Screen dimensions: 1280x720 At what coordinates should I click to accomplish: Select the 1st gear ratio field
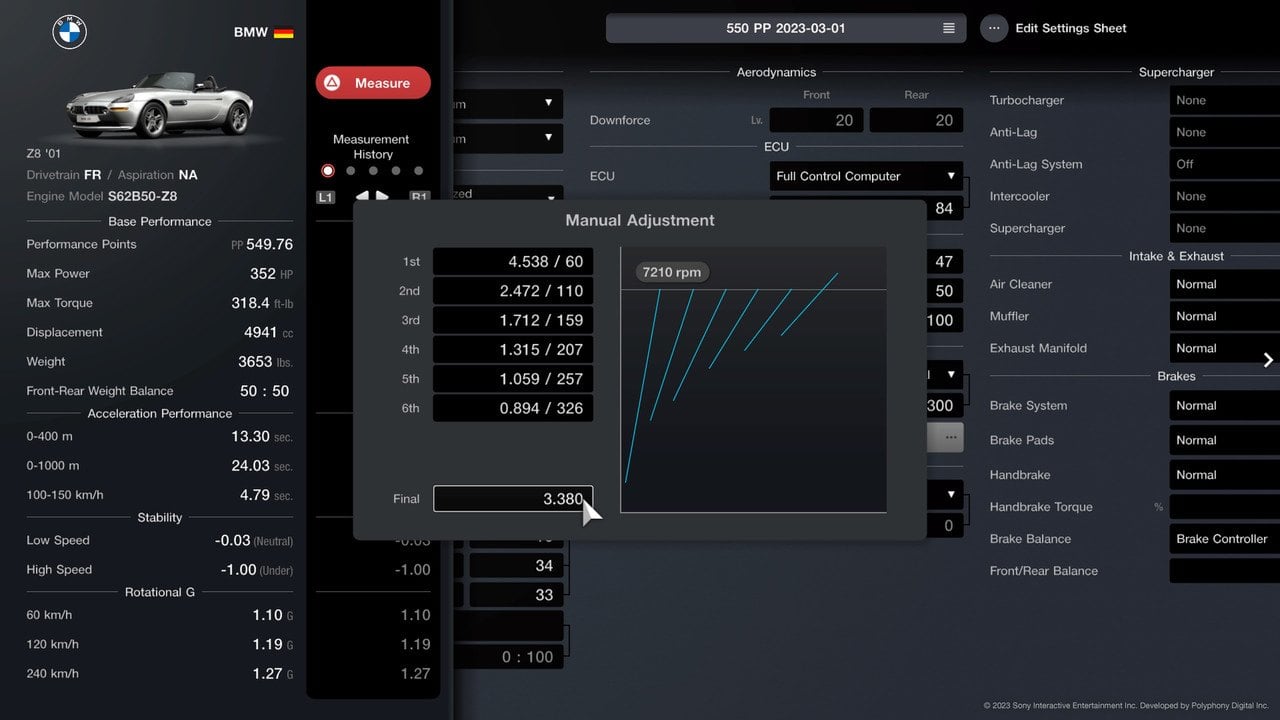(513, 262)
